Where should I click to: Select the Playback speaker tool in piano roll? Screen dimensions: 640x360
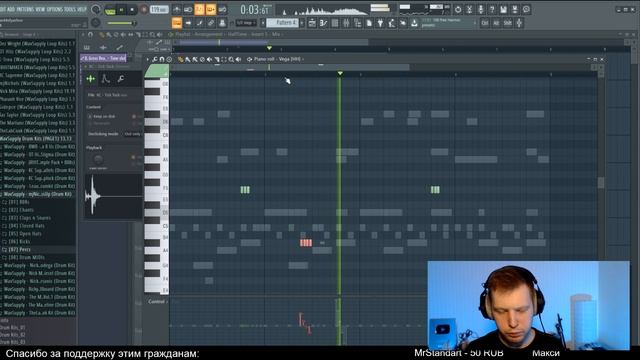point(238,60)
